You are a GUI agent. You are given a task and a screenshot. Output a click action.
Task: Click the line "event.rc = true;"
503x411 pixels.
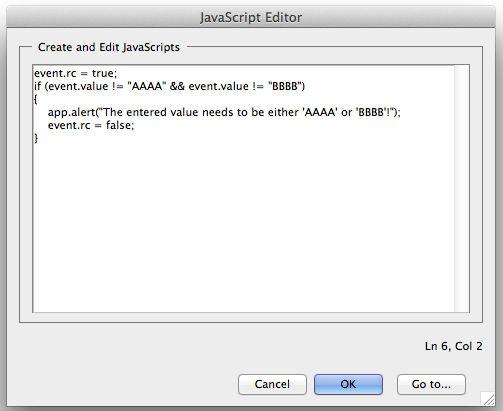(x=75, y=73)
